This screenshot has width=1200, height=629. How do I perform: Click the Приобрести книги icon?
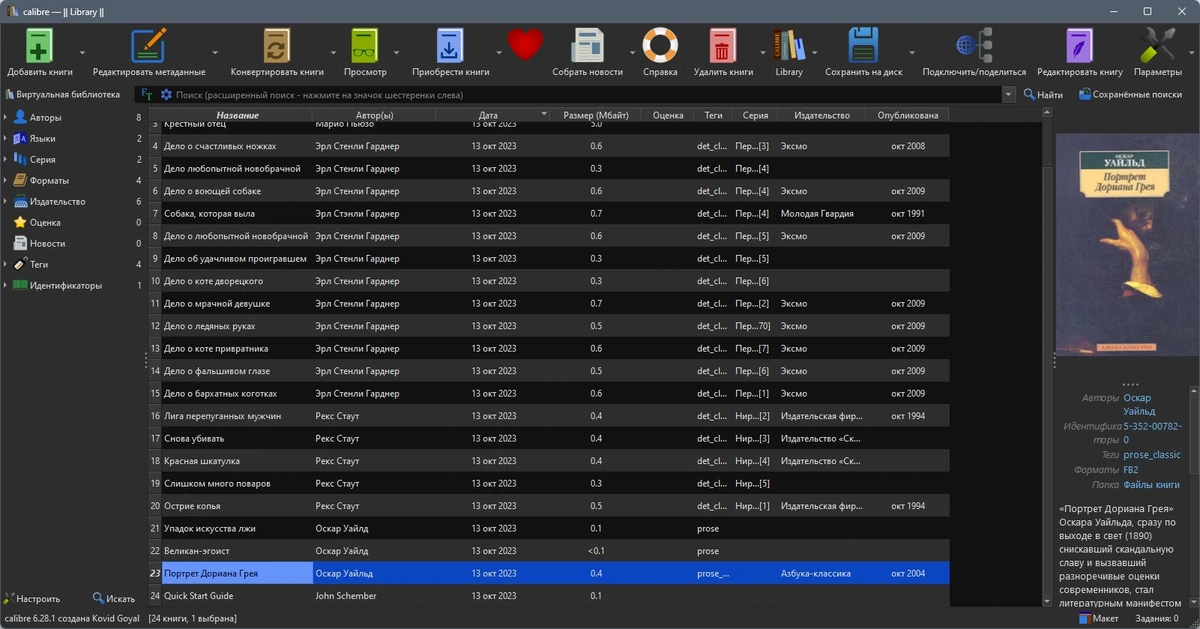[x=451, y=47]
